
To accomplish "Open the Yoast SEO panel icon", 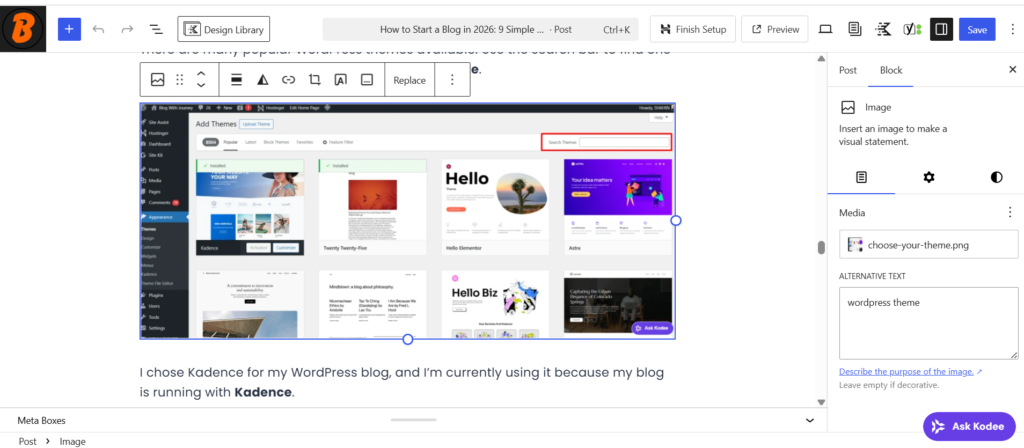I will (x=912, y=29).
